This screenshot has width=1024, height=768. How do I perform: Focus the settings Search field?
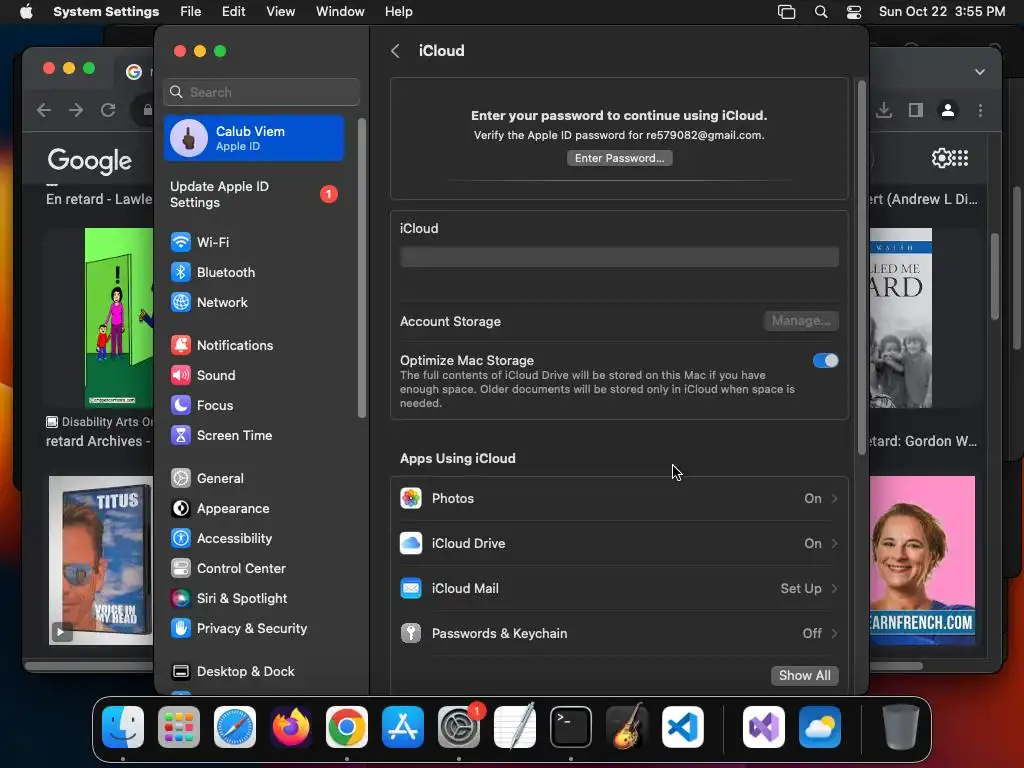tap(261, 92)
